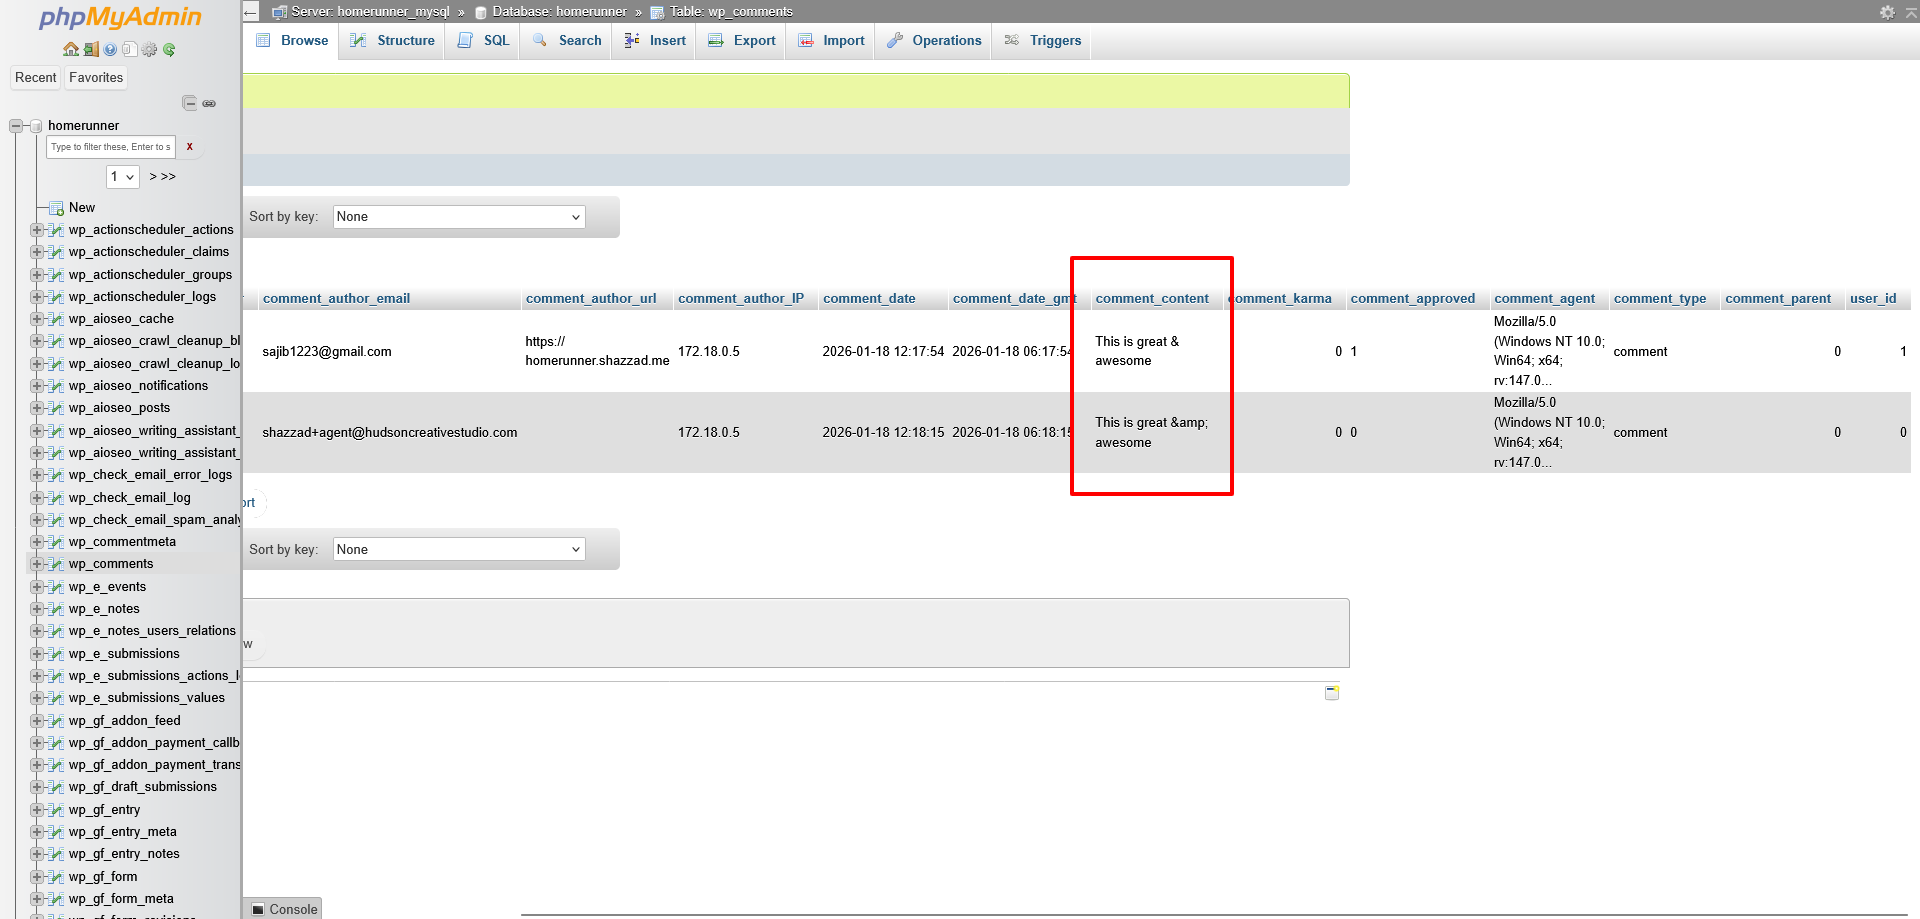Sort by comment_content column header

(x=1151, y=299)
